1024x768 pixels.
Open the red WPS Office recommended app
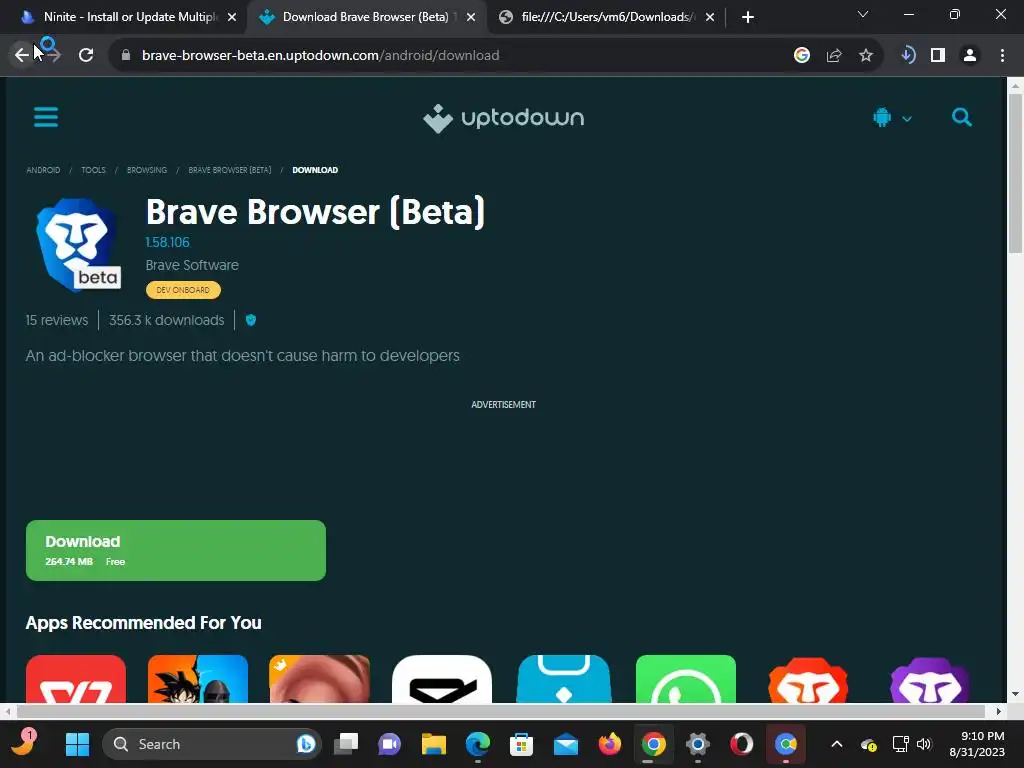pos(76,679)
